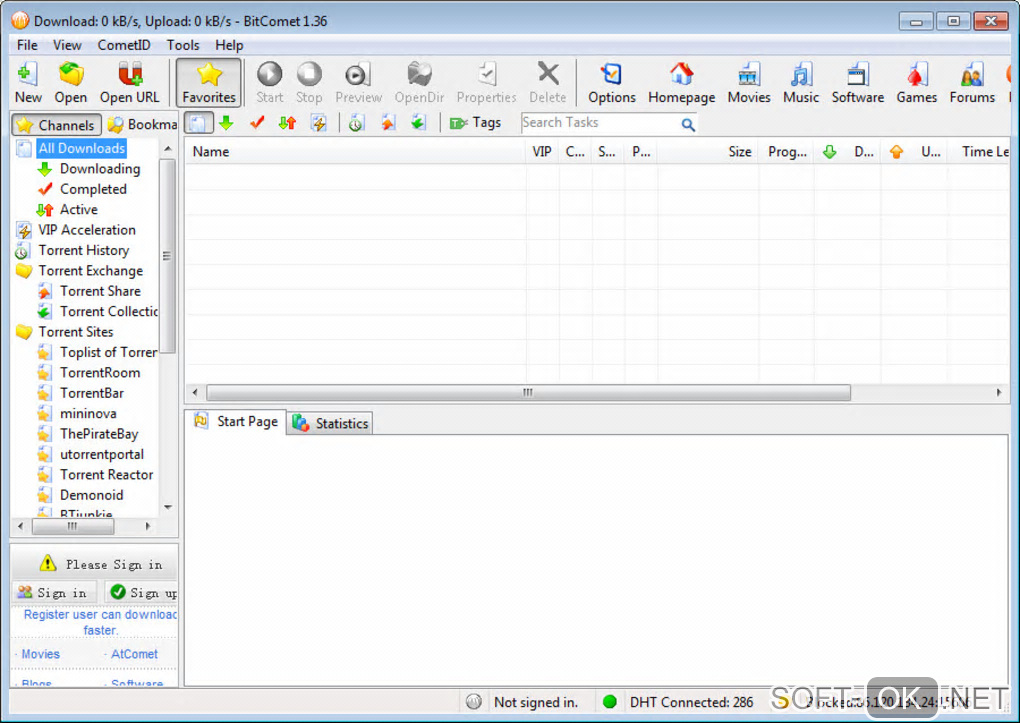Select All Downloads in tree
Viewport: 1020px width, 723px height.
(x=81, y=148)
